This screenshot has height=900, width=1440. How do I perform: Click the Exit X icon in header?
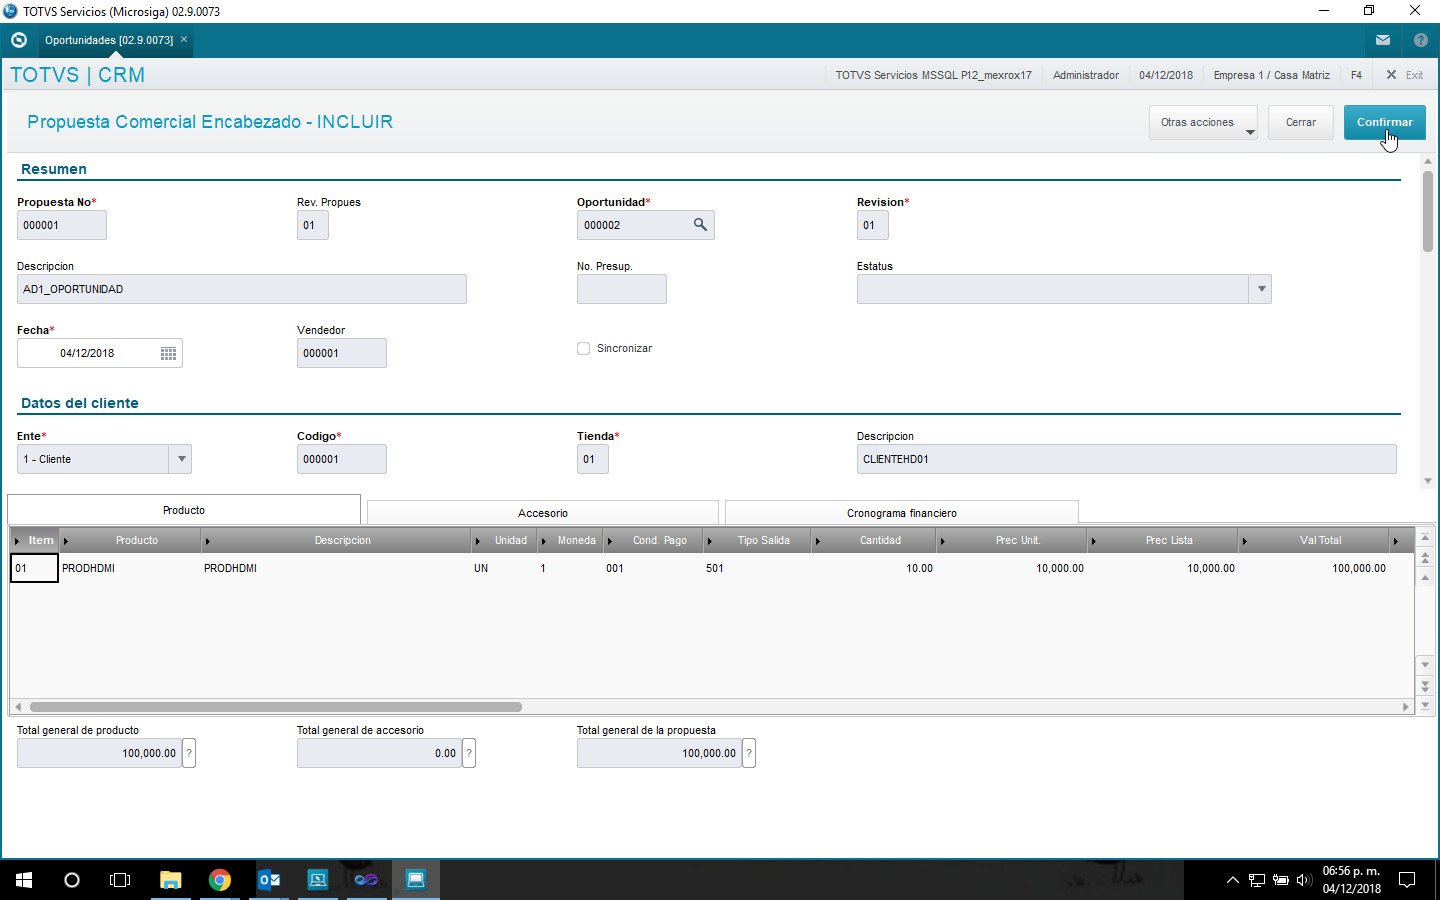(1391, 75)
